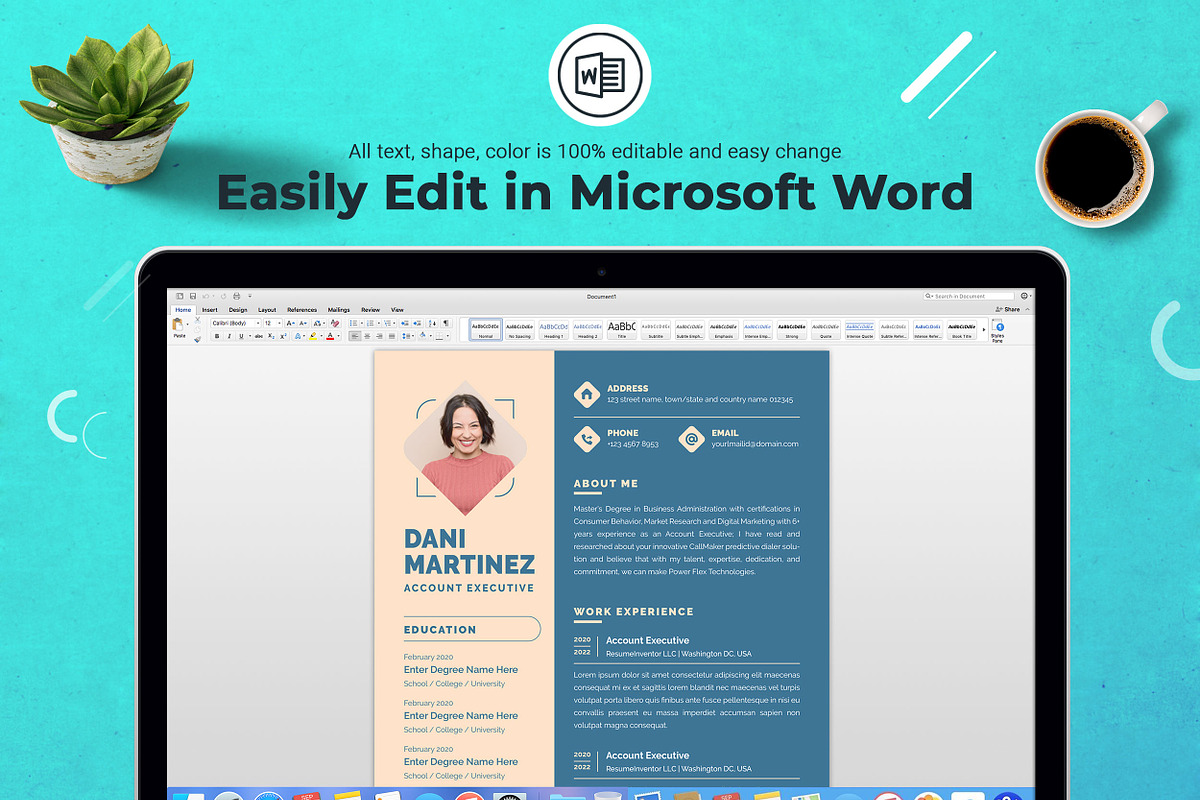Open the Styles Pane
This screenshot has height=800, width=1200.
pos(997,330)
